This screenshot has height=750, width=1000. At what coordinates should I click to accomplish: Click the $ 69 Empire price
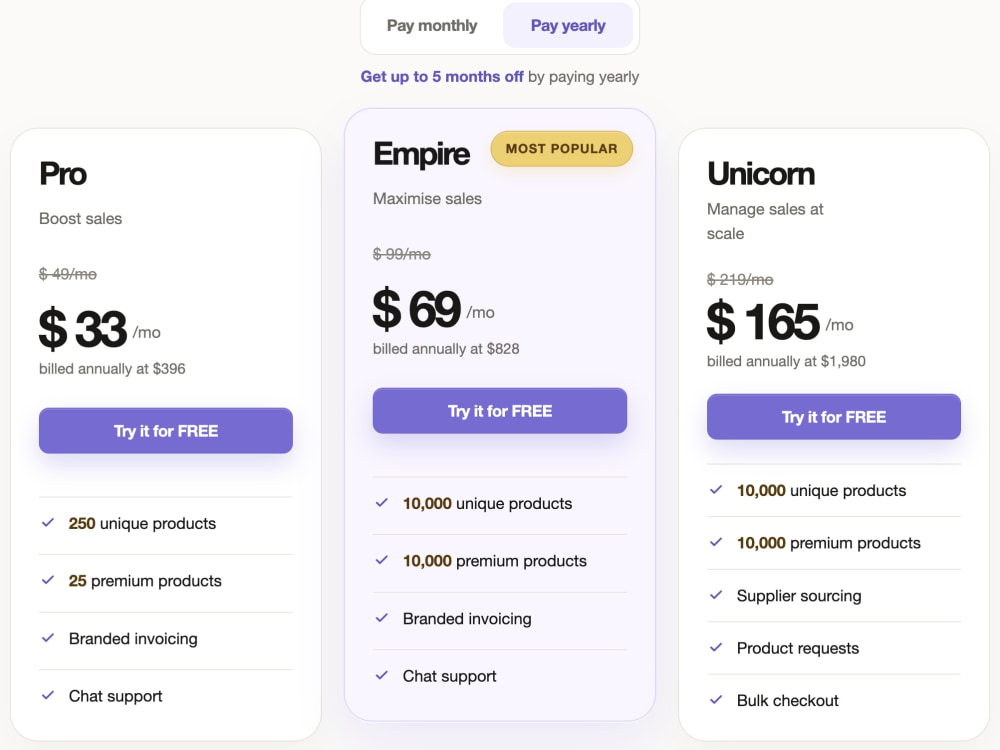click(416, 309)
